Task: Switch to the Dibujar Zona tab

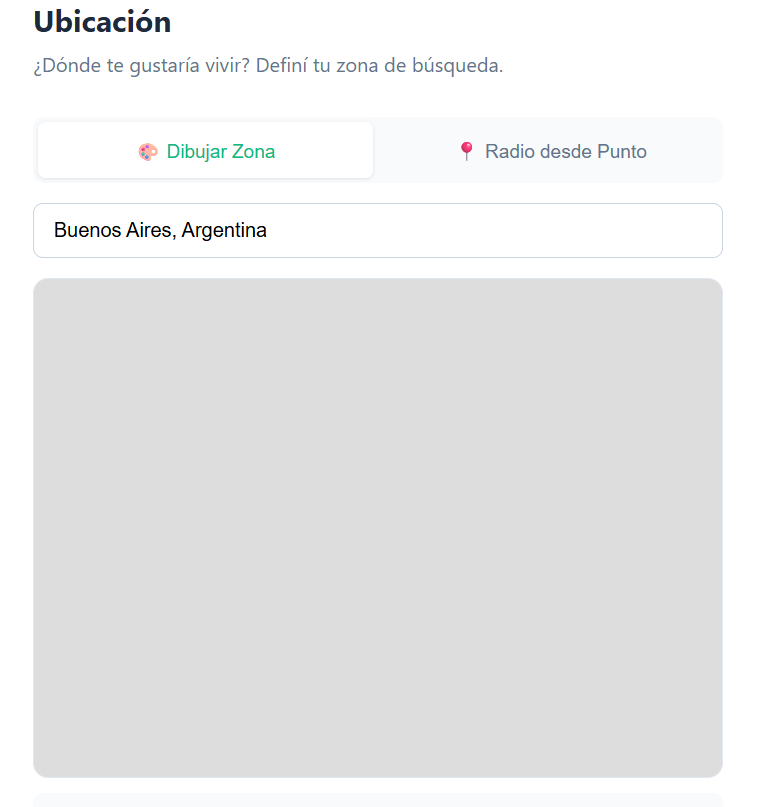Action: tap(205, 150)
